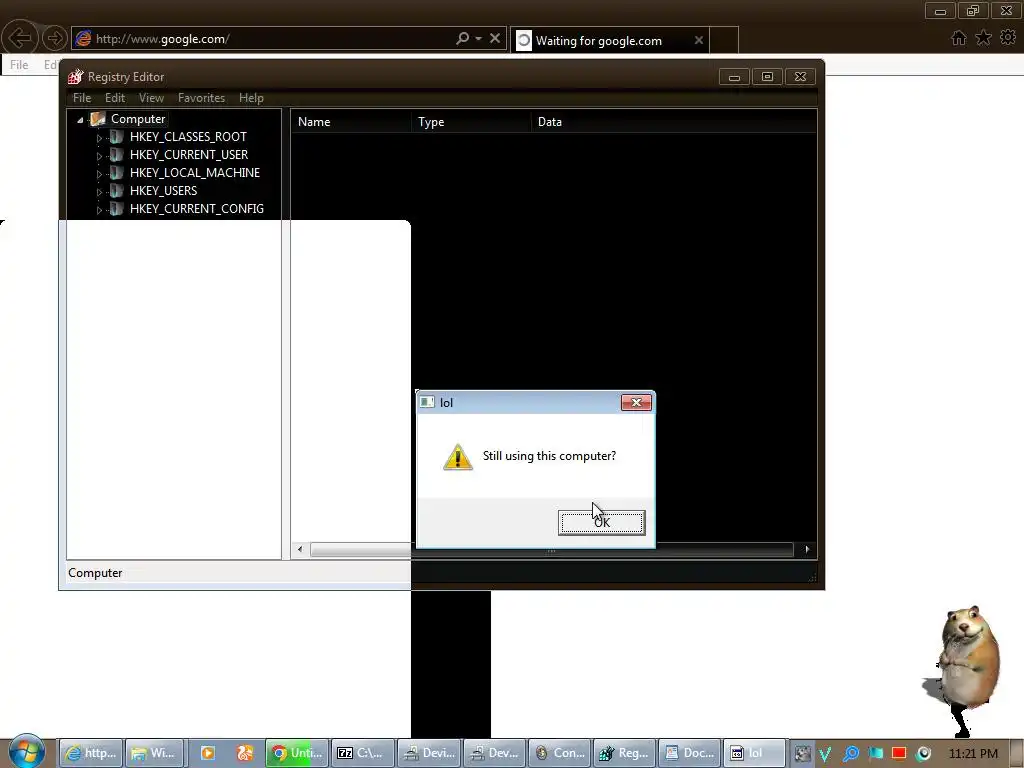This screenshot has height=768, width=1024.
Task: Click the horizontal scrollbar right arrow
Action: [807, 549]
